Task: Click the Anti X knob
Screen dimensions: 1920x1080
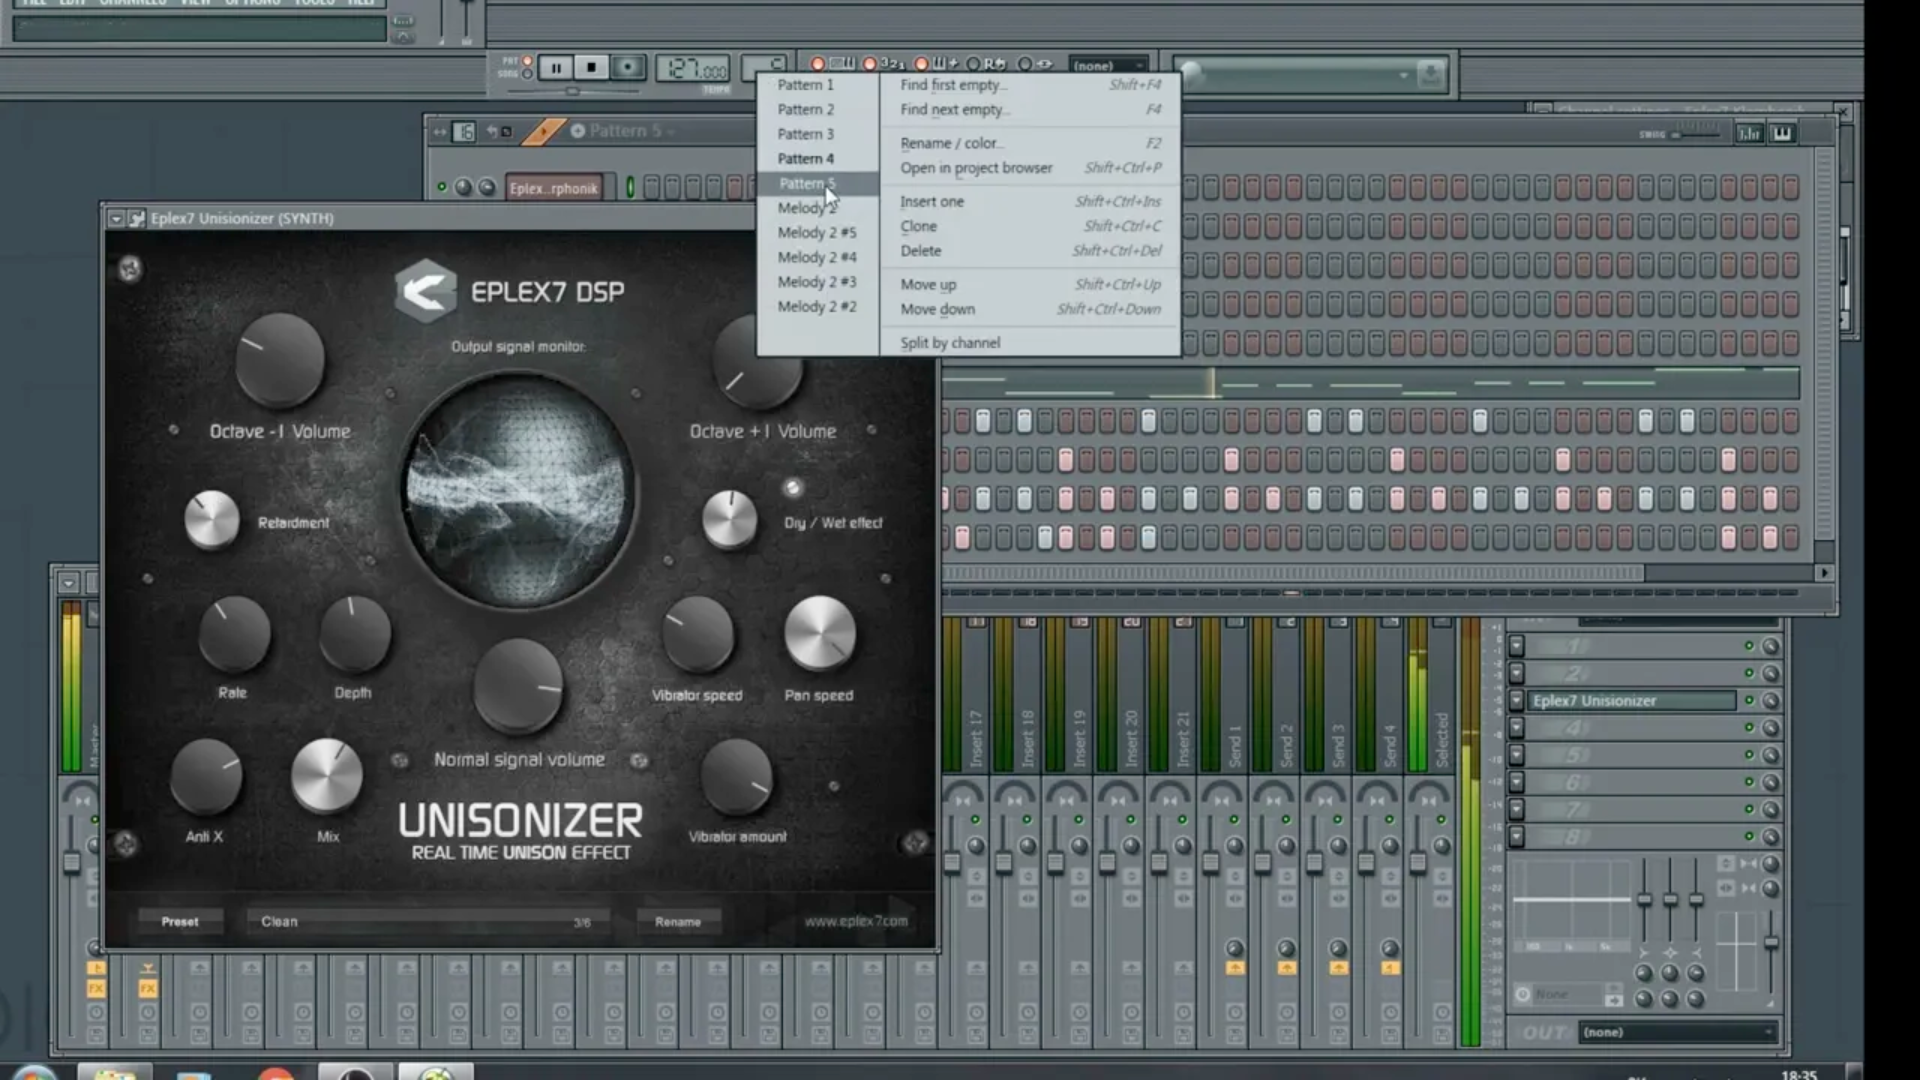Action: pos(206,776)
